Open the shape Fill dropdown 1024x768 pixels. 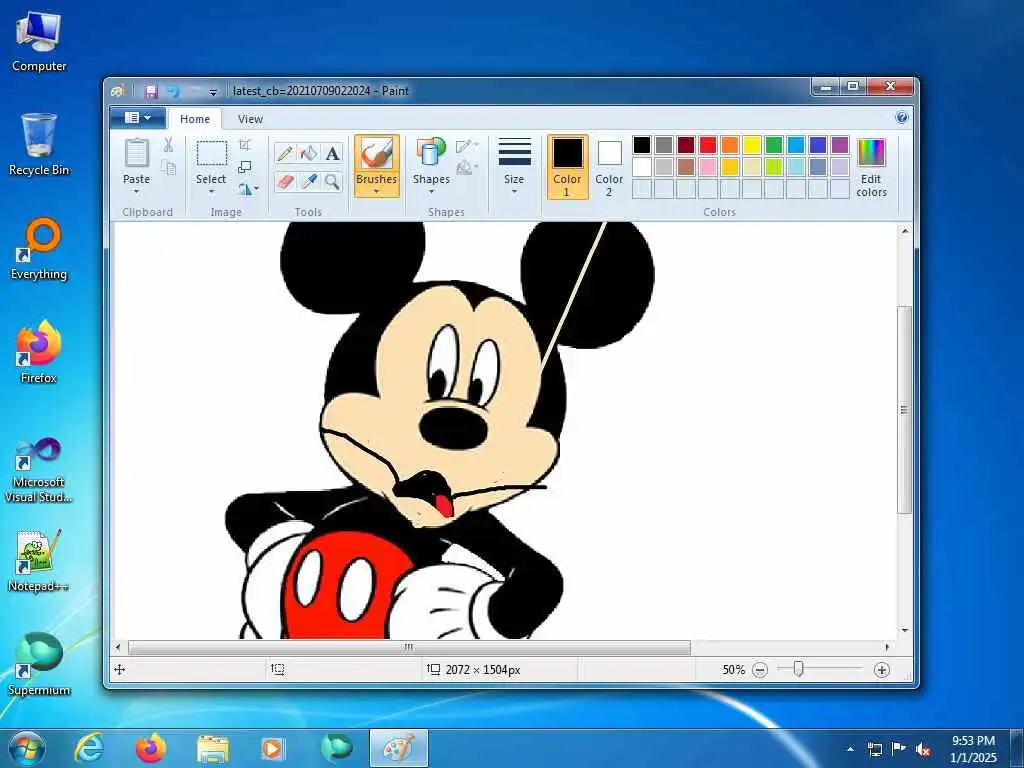pos(466,168)
